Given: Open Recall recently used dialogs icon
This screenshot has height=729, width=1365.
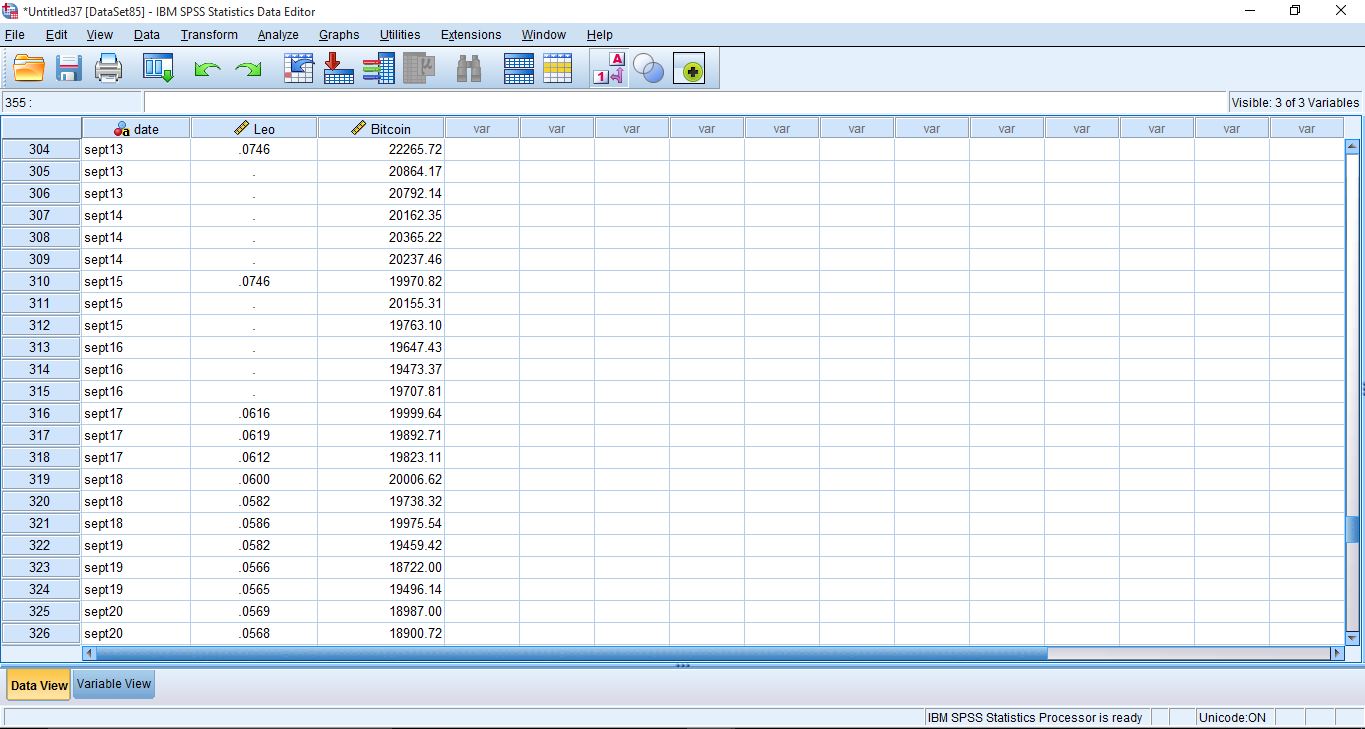Looking at the screenshot, I should (x=158, y=68).
